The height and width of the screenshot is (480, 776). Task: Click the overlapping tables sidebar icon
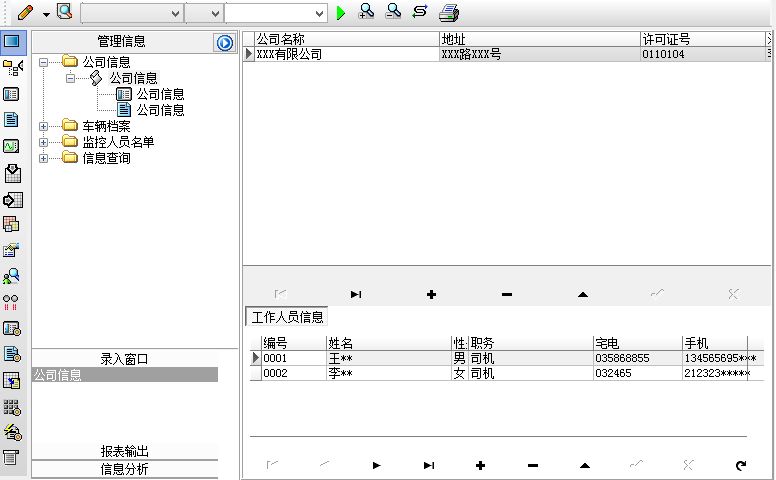pyautogui.click(x=11, y=225)
